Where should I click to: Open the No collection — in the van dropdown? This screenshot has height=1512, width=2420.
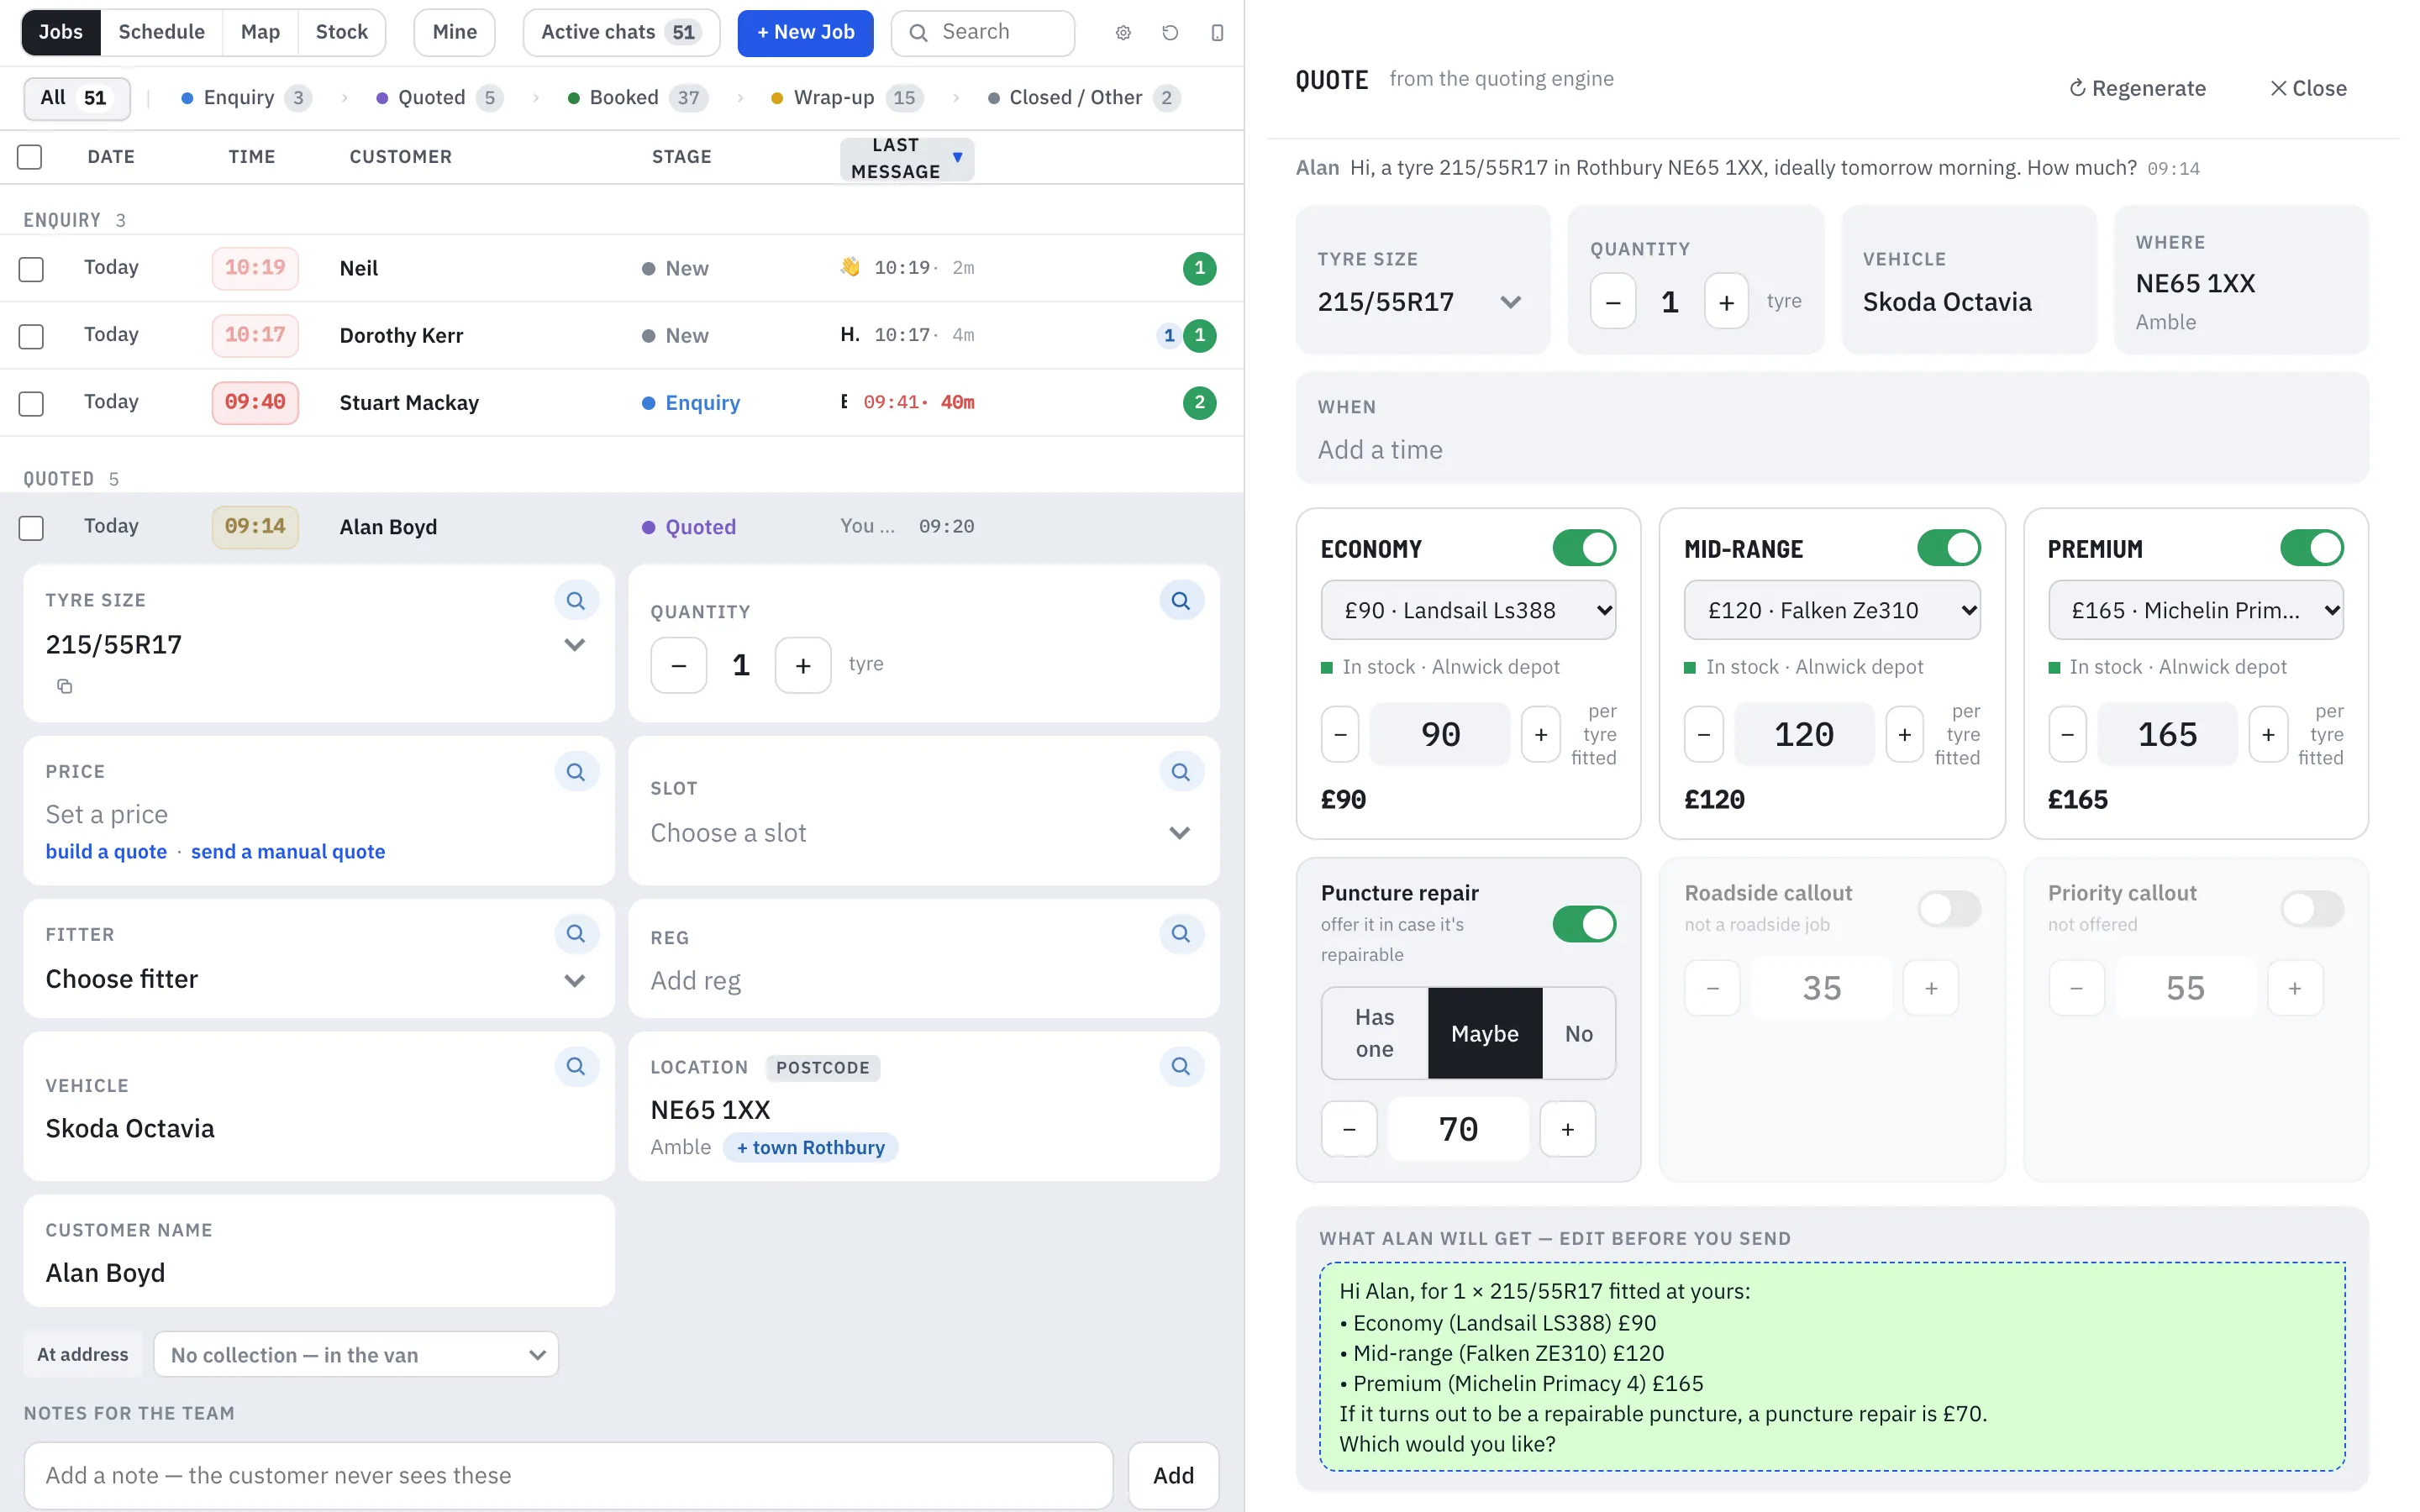pos(356,1355)
